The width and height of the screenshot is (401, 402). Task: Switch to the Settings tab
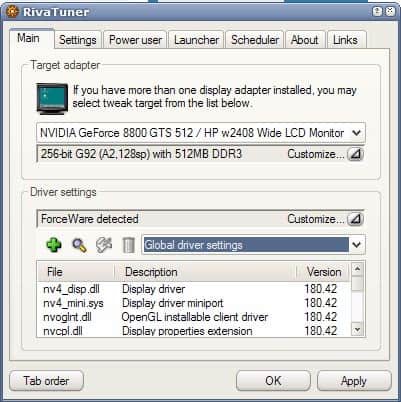pyautogui.click(x=78, y=40)
